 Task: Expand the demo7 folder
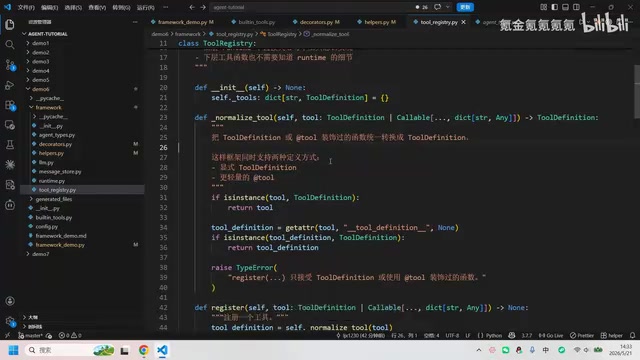[41, 254]
